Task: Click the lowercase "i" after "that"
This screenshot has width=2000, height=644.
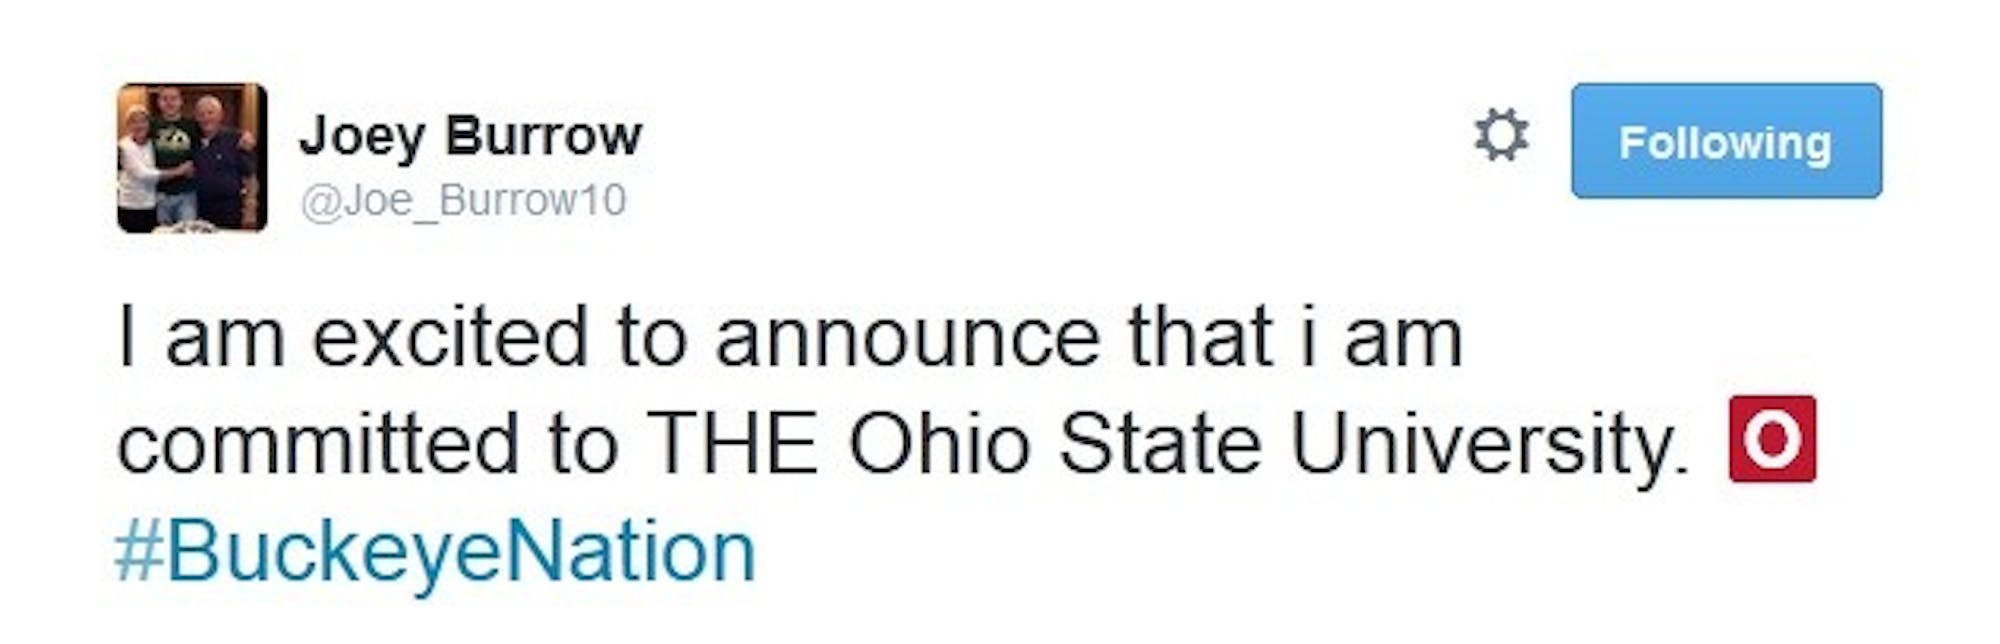Action: coord(1308,338)
